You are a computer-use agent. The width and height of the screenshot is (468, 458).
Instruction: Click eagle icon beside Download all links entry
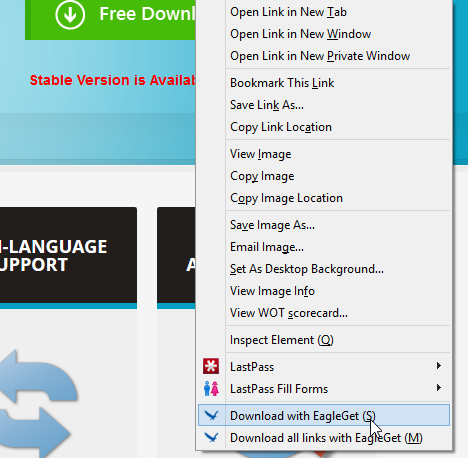coord(211,437)
